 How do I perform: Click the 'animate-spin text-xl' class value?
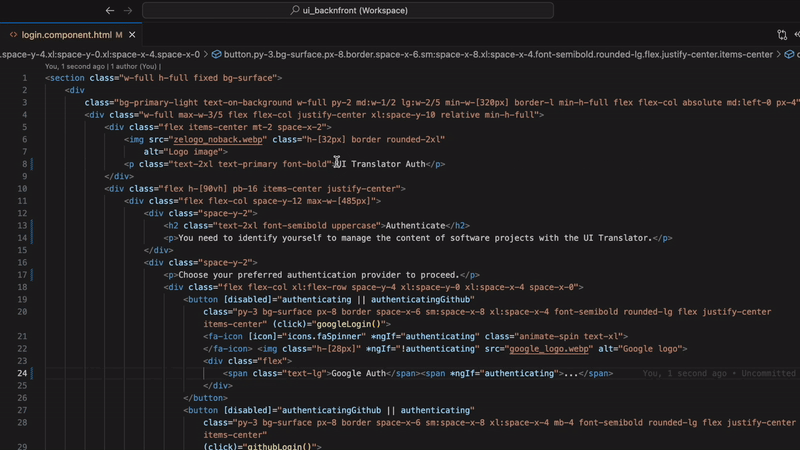571,337
